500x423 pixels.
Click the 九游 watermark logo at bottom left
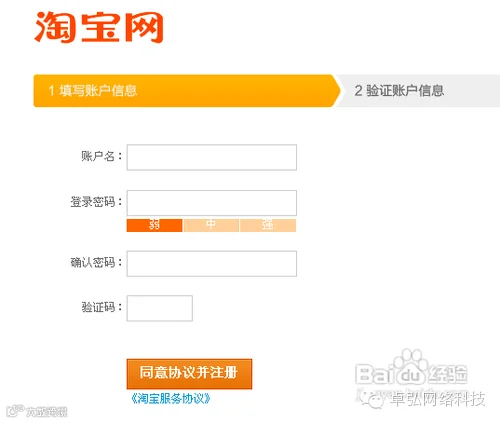pos(37,411)
